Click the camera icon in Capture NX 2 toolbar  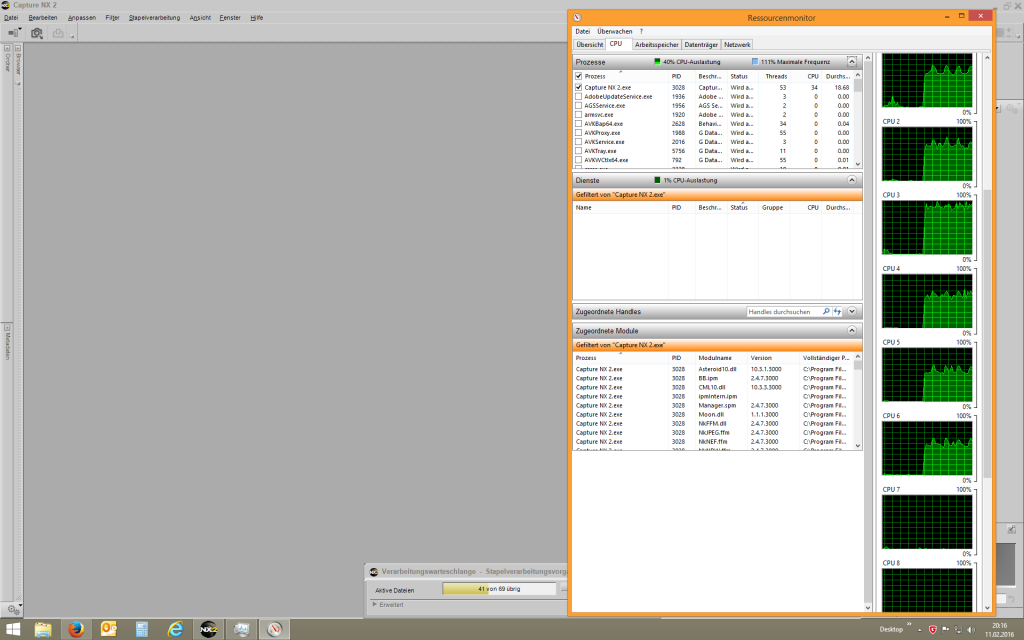(x=37, y=33)
